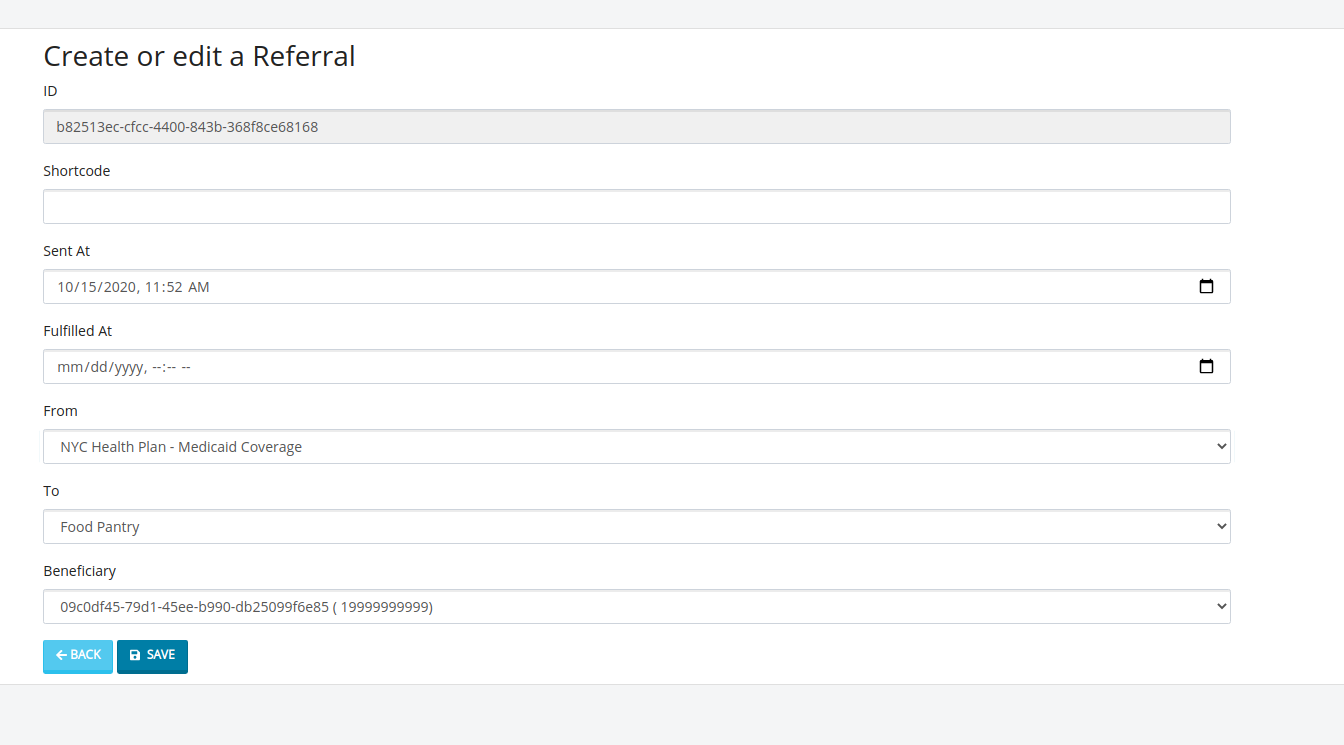1344x745 pixels.
Task: Click the AM indicator in Sent At
Action: point(200,286)
